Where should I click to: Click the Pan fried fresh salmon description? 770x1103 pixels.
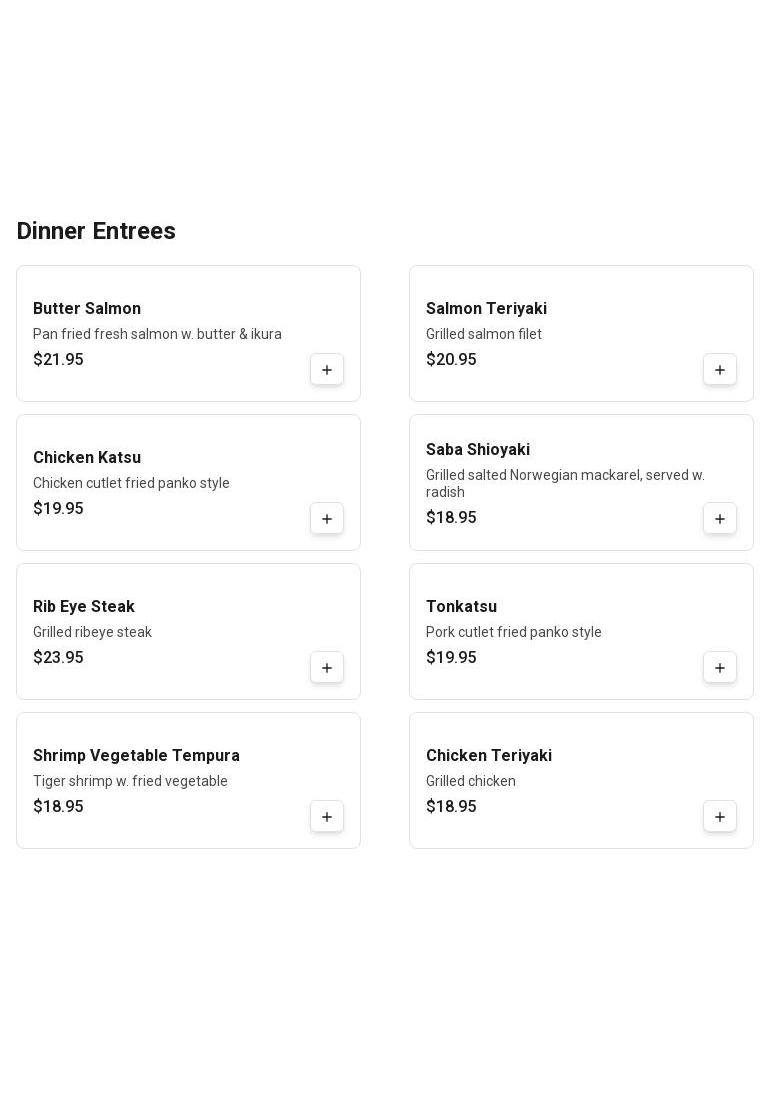point(157,334)
